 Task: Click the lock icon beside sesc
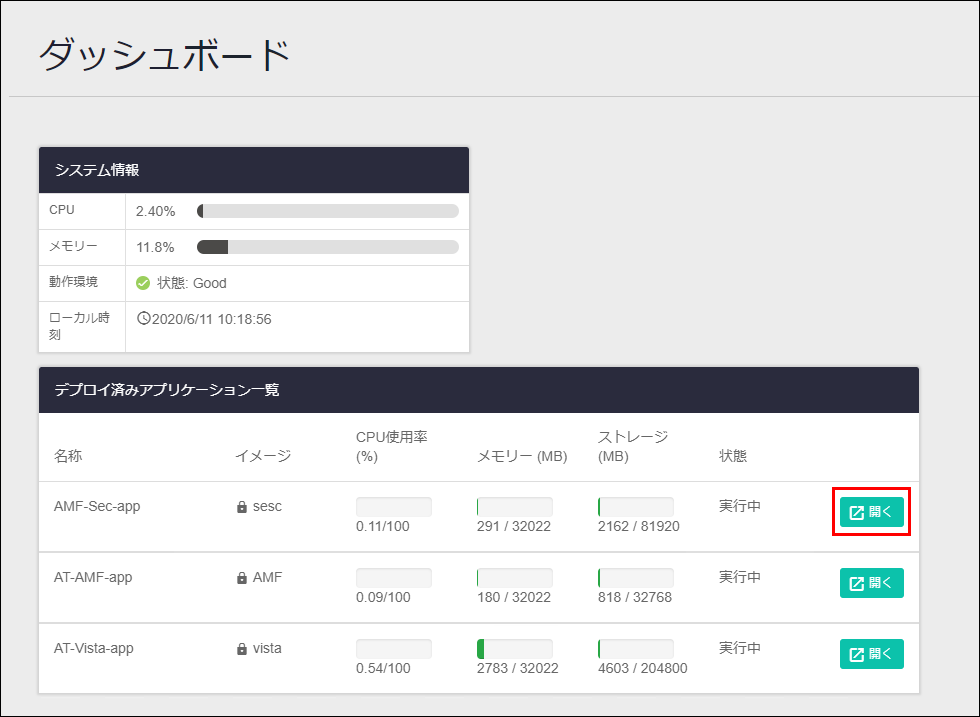point(242,507)
